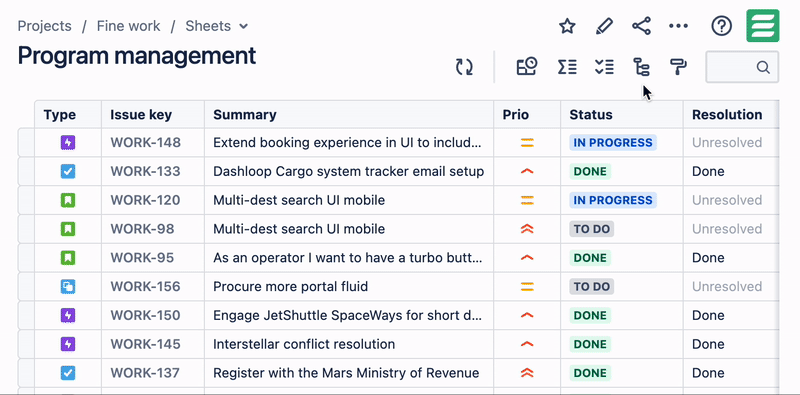800x395 pixels.
Task: Click the Program management title
Action: click(137, 56)
